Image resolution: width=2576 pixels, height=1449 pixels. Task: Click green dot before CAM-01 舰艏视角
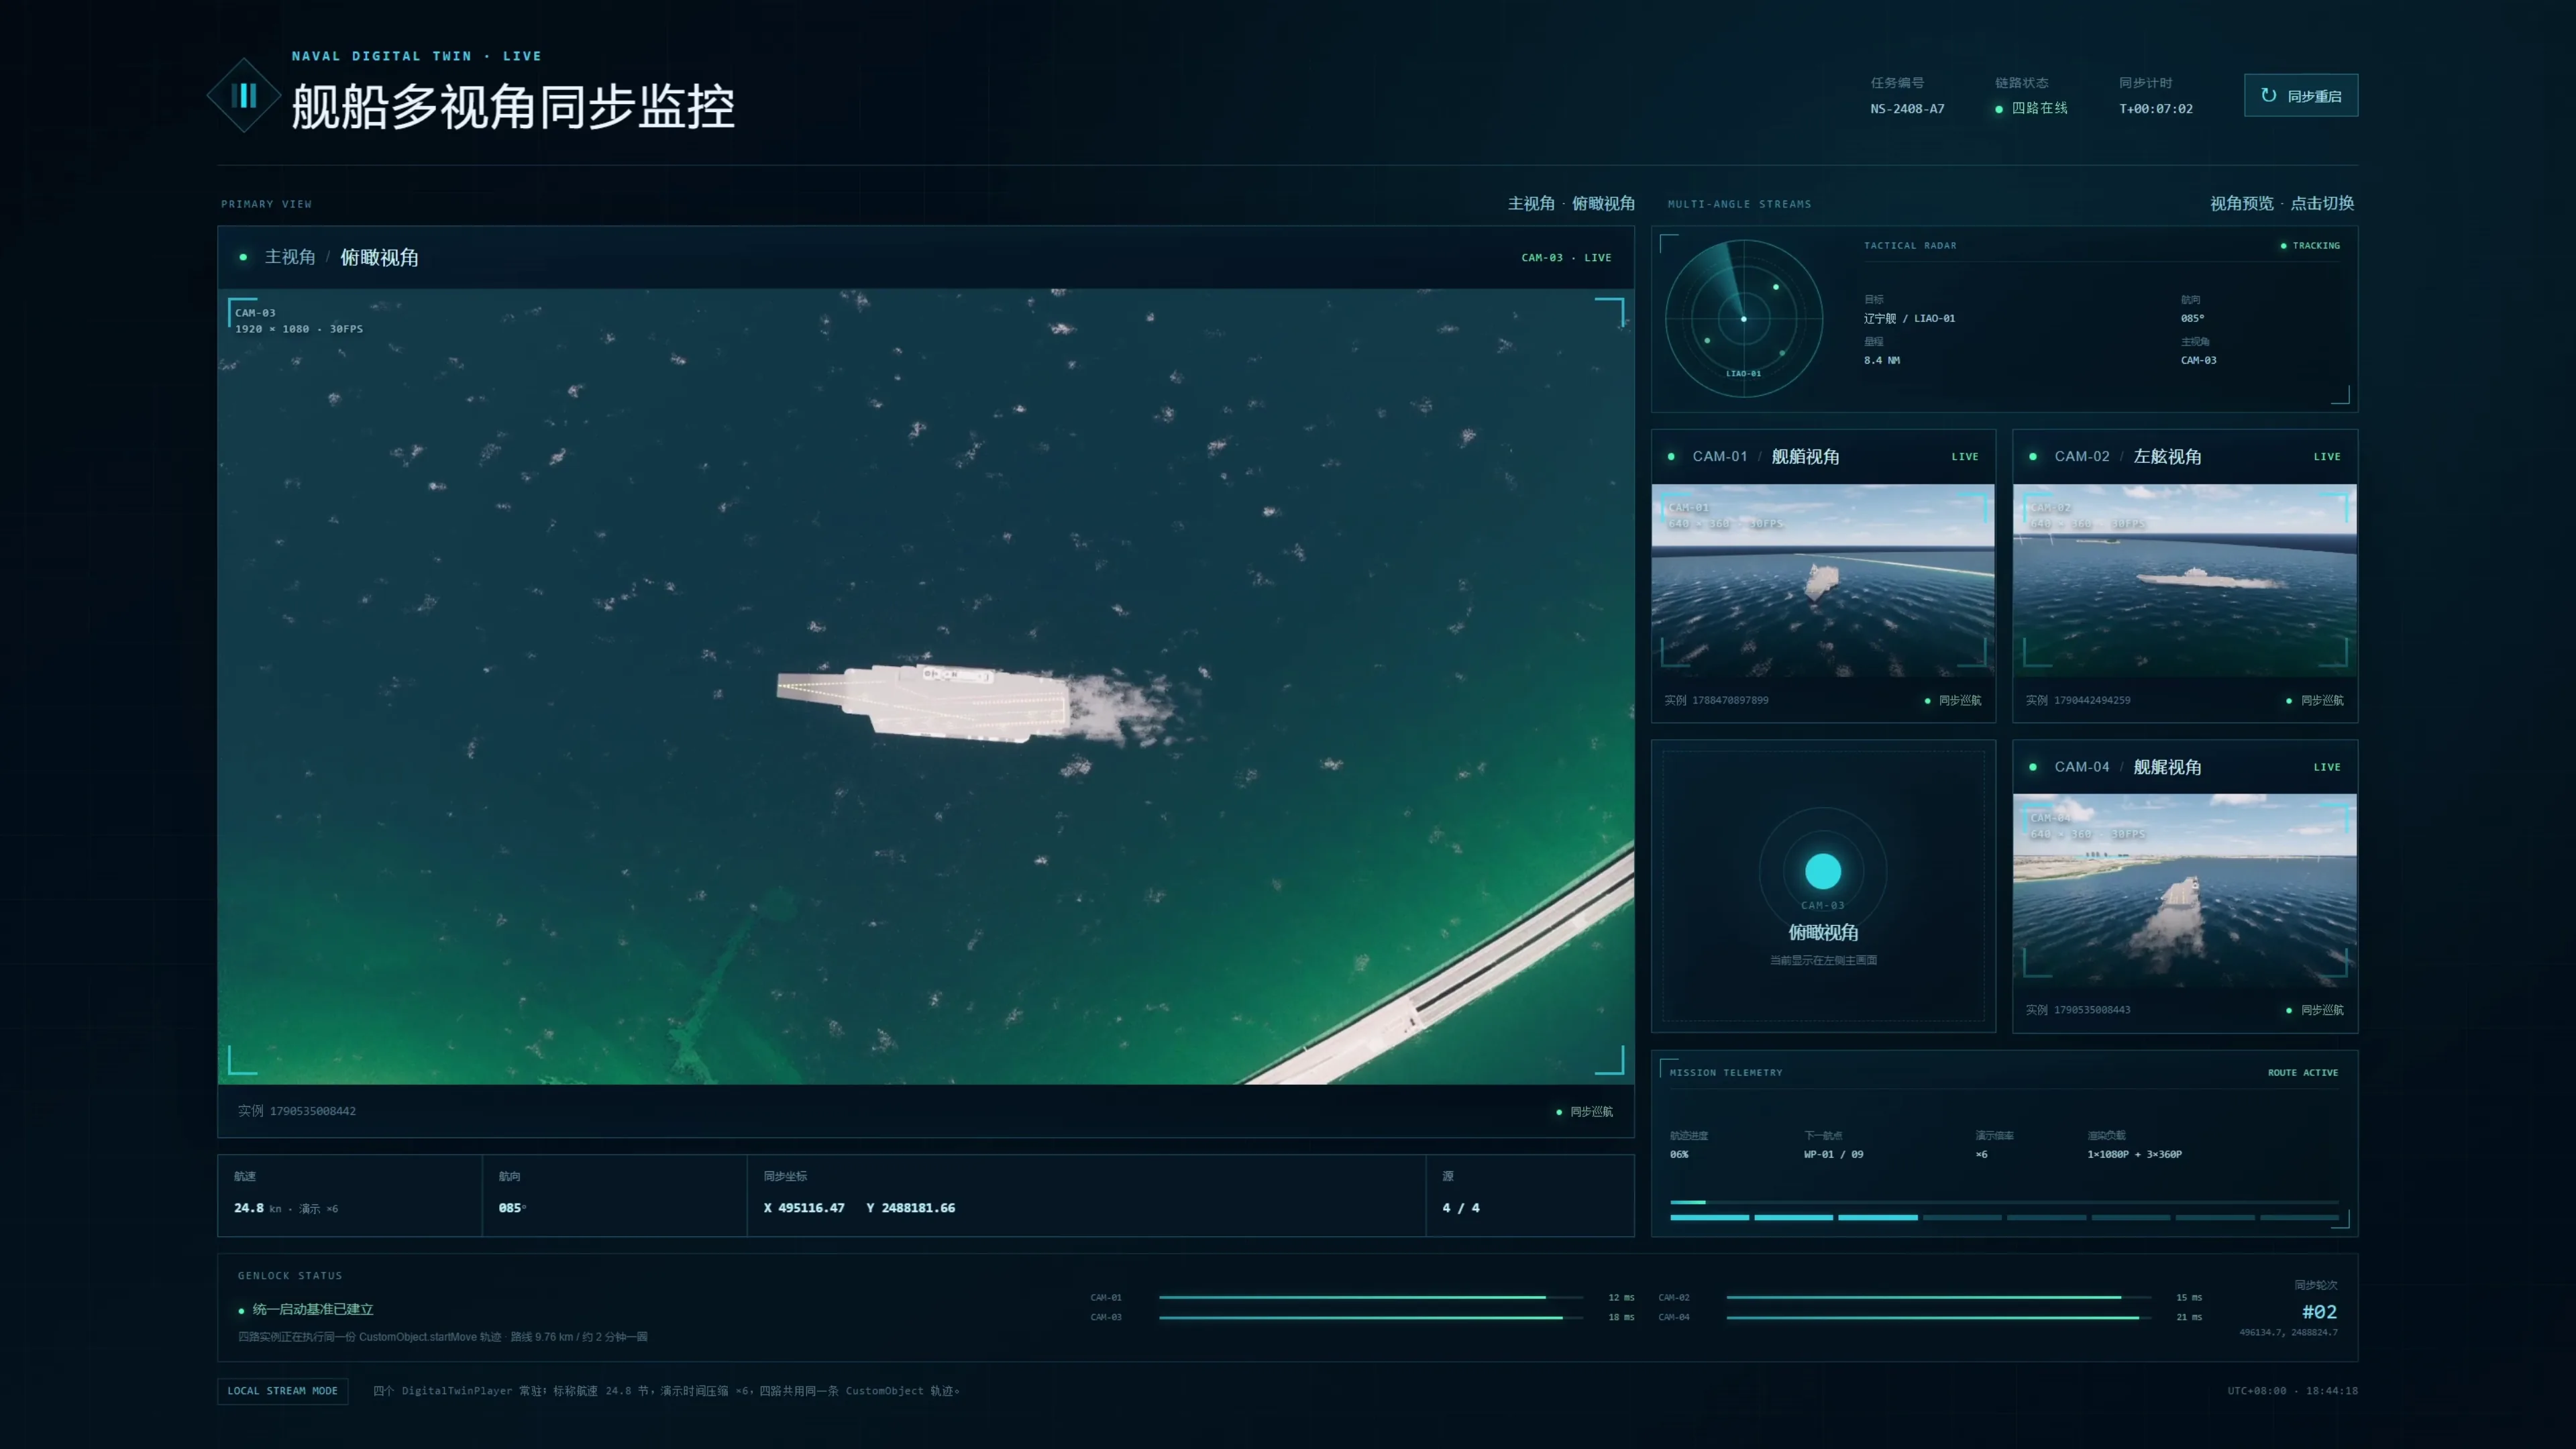pyautogui.click(x=1671, y=457)
